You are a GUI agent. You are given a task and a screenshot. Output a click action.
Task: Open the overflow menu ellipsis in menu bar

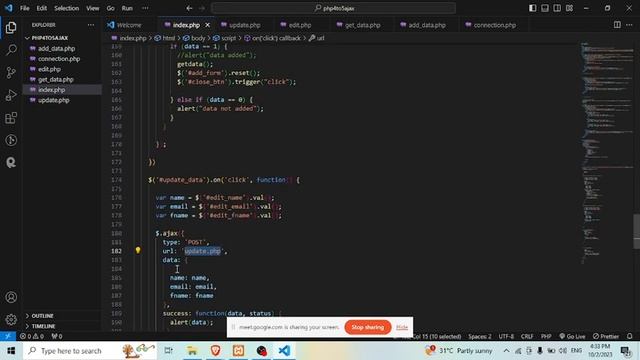pos(145,8)
